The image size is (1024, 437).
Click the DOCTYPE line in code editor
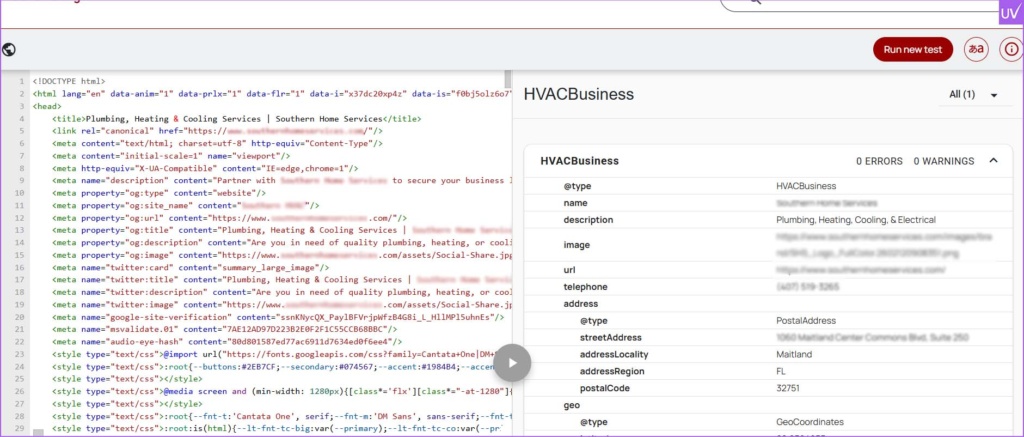tap(70, 81)
